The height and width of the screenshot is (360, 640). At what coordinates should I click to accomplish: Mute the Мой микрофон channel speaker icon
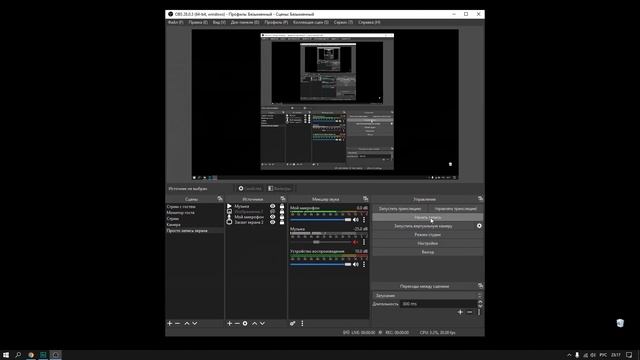[x=356, y=220]
